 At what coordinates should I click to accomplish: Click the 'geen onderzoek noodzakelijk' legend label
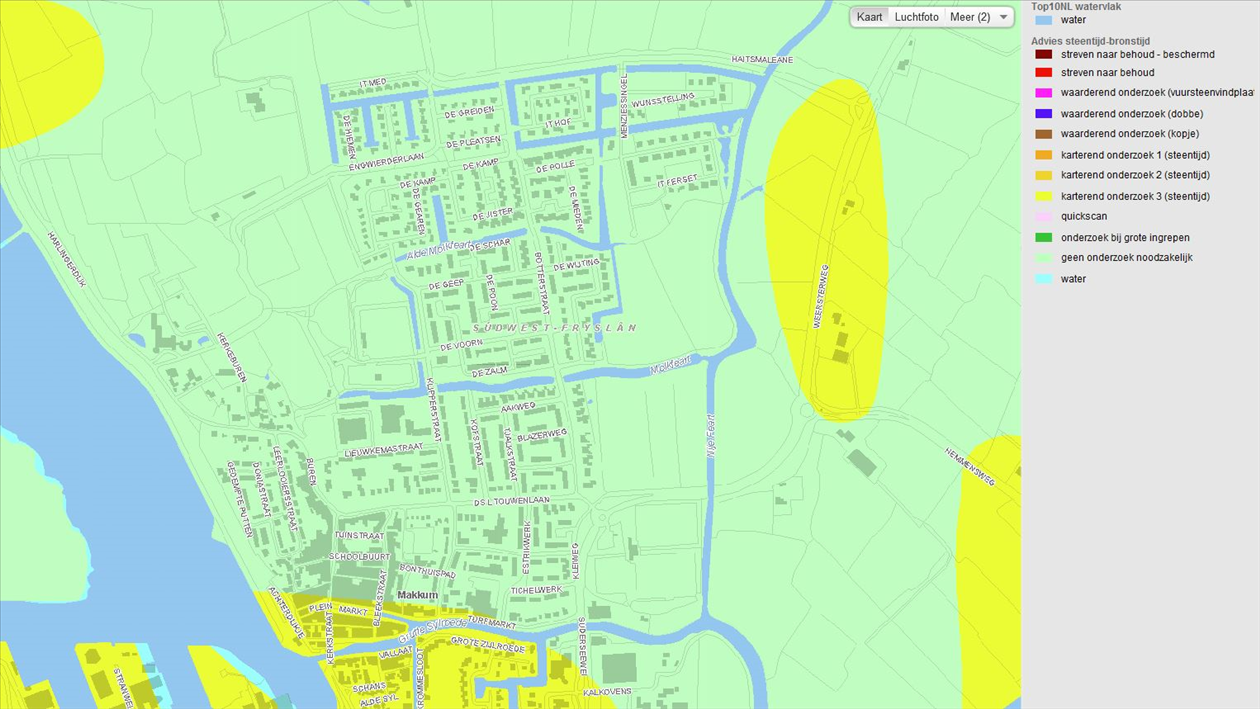[1126, 258]
